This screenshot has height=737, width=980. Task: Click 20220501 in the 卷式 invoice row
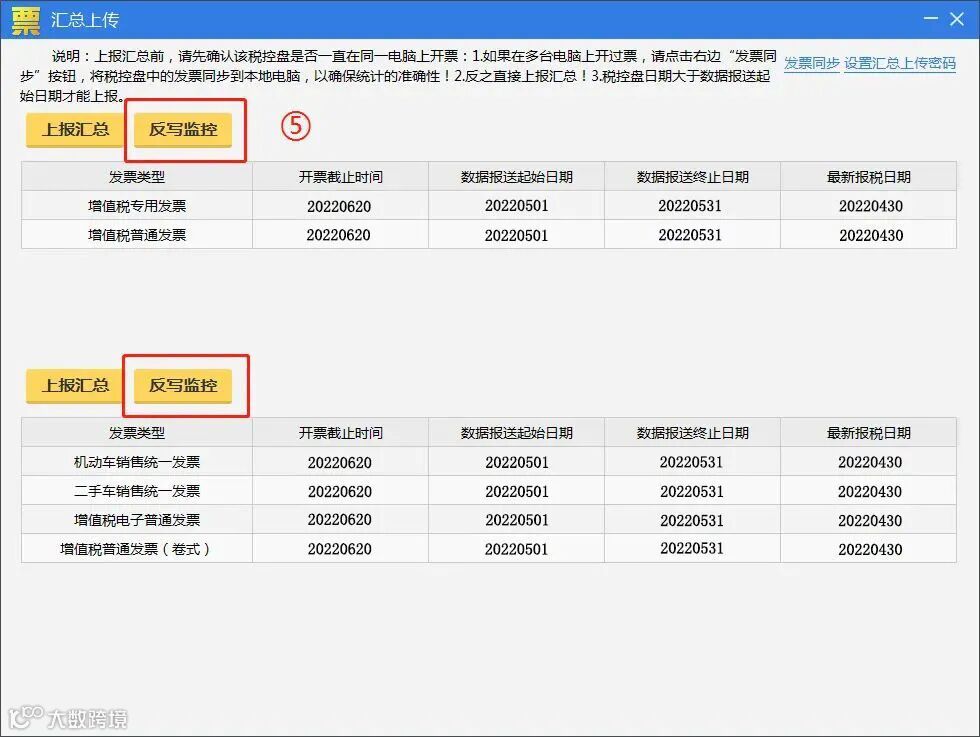pos(516,549)
